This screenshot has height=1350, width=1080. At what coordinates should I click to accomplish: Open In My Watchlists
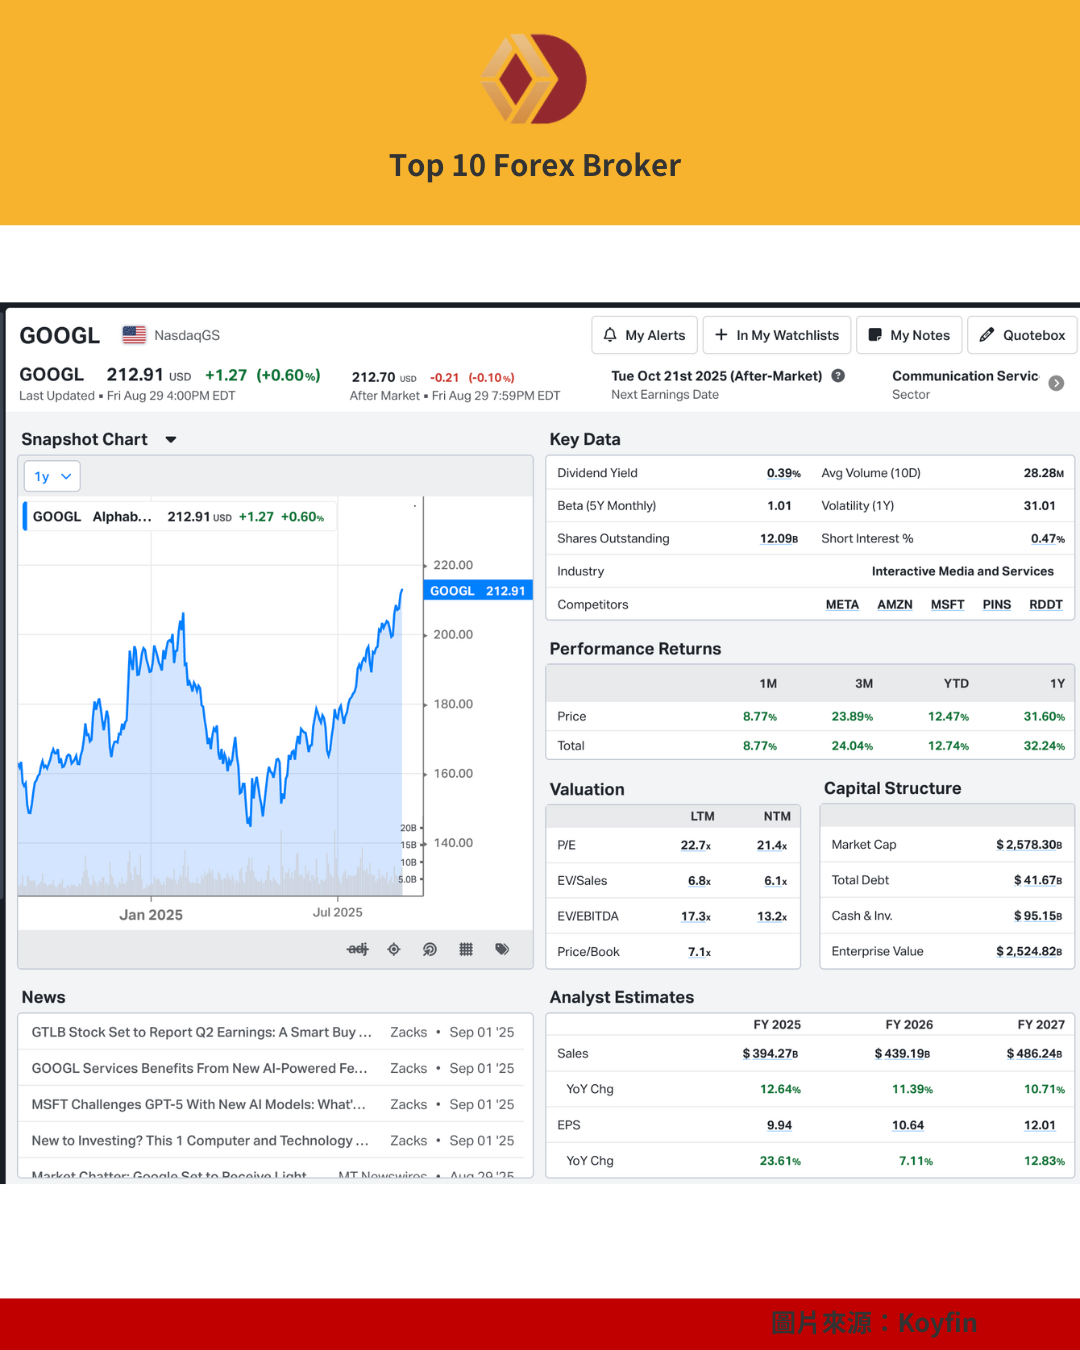pos(777,335)
